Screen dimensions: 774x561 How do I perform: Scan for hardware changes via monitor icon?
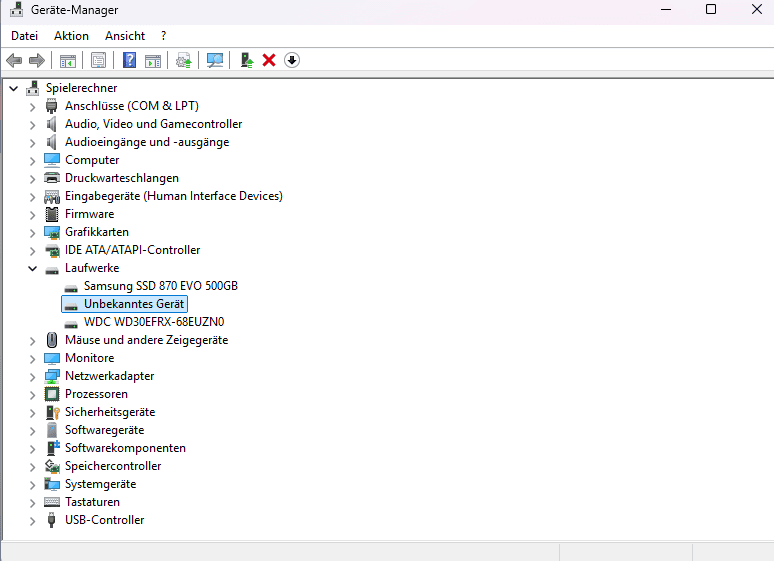[x=215, y=61]
